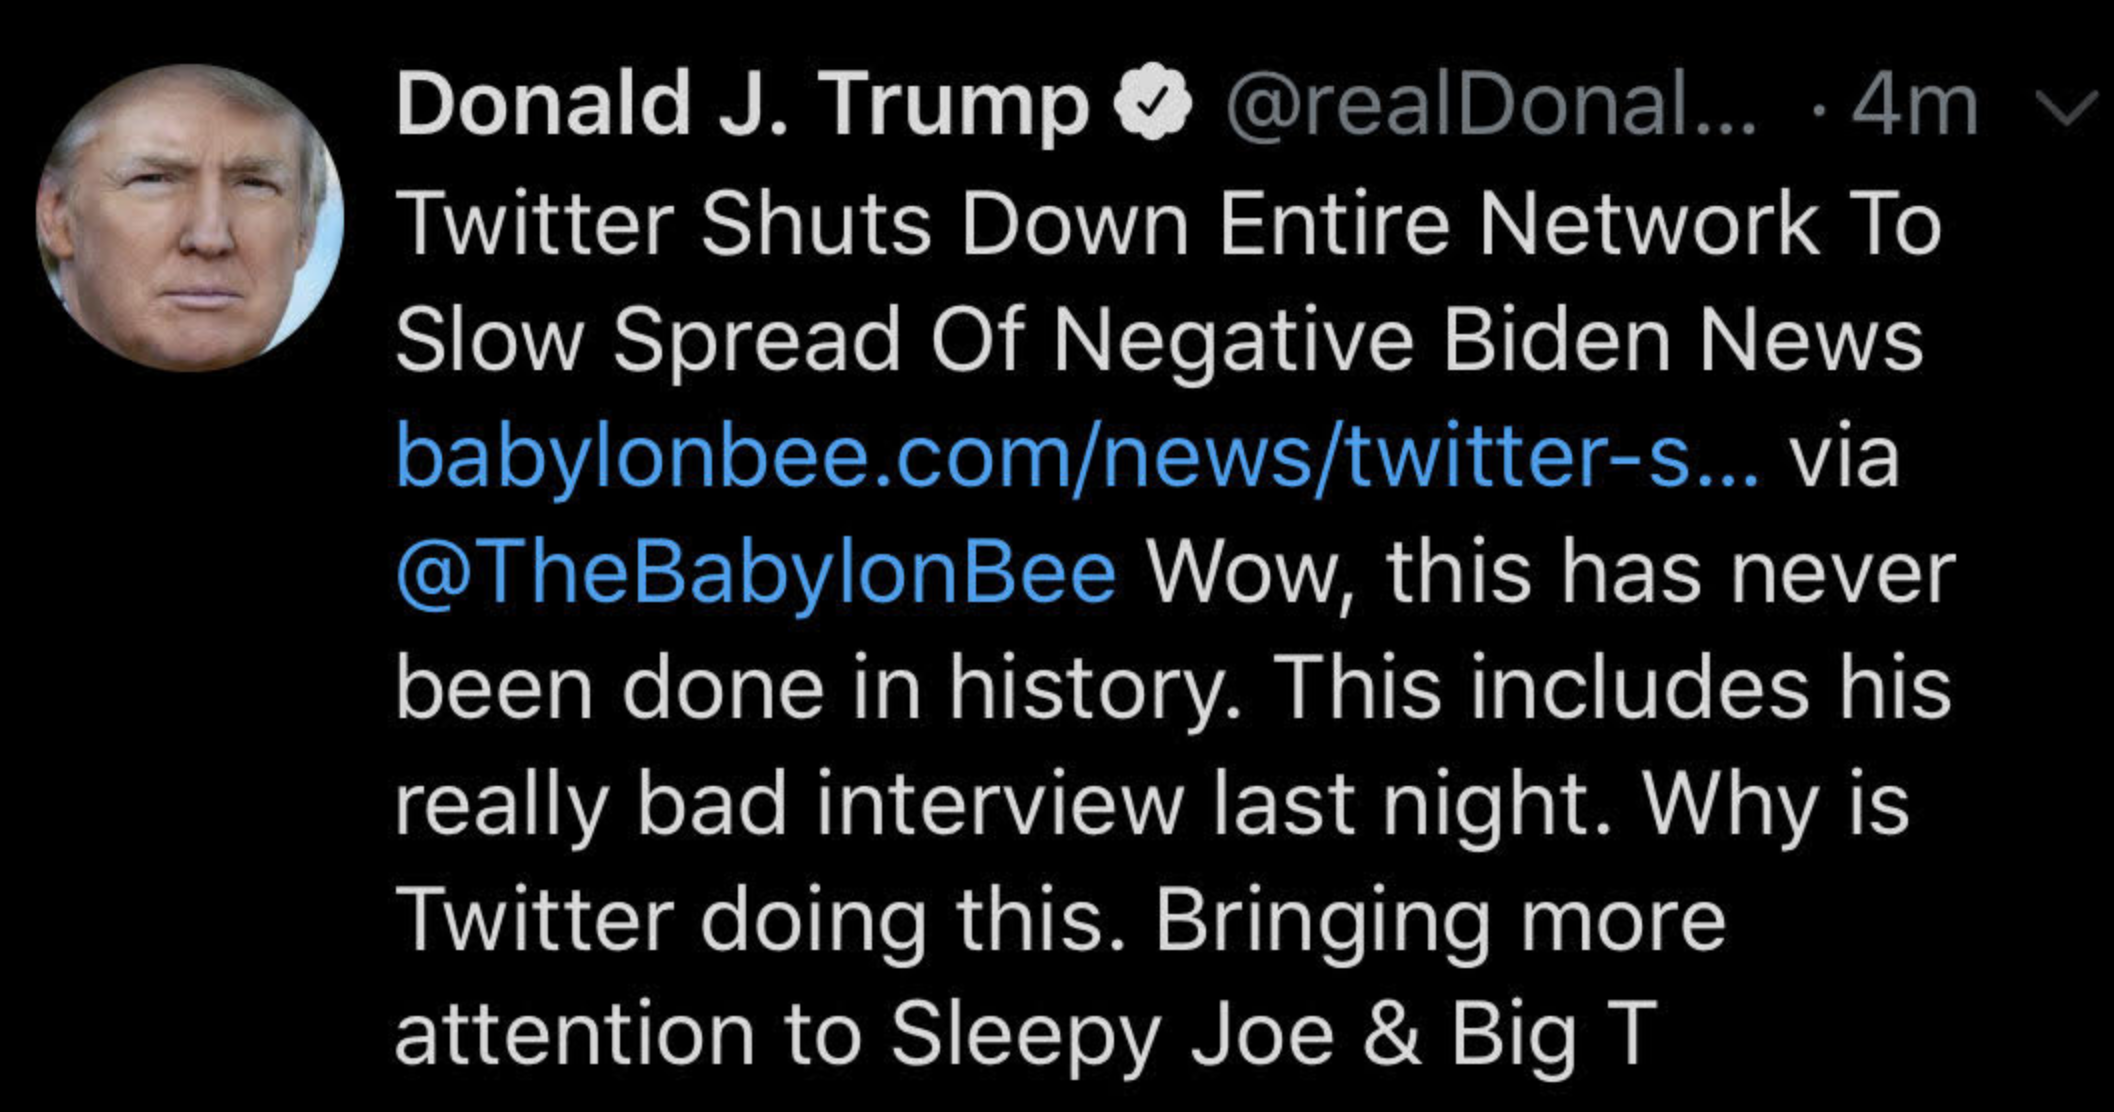Click the headline line 'Twitter Shuts Down Entire Network To'
Screen dimensions: 2114x1112
pos(1169,223)
